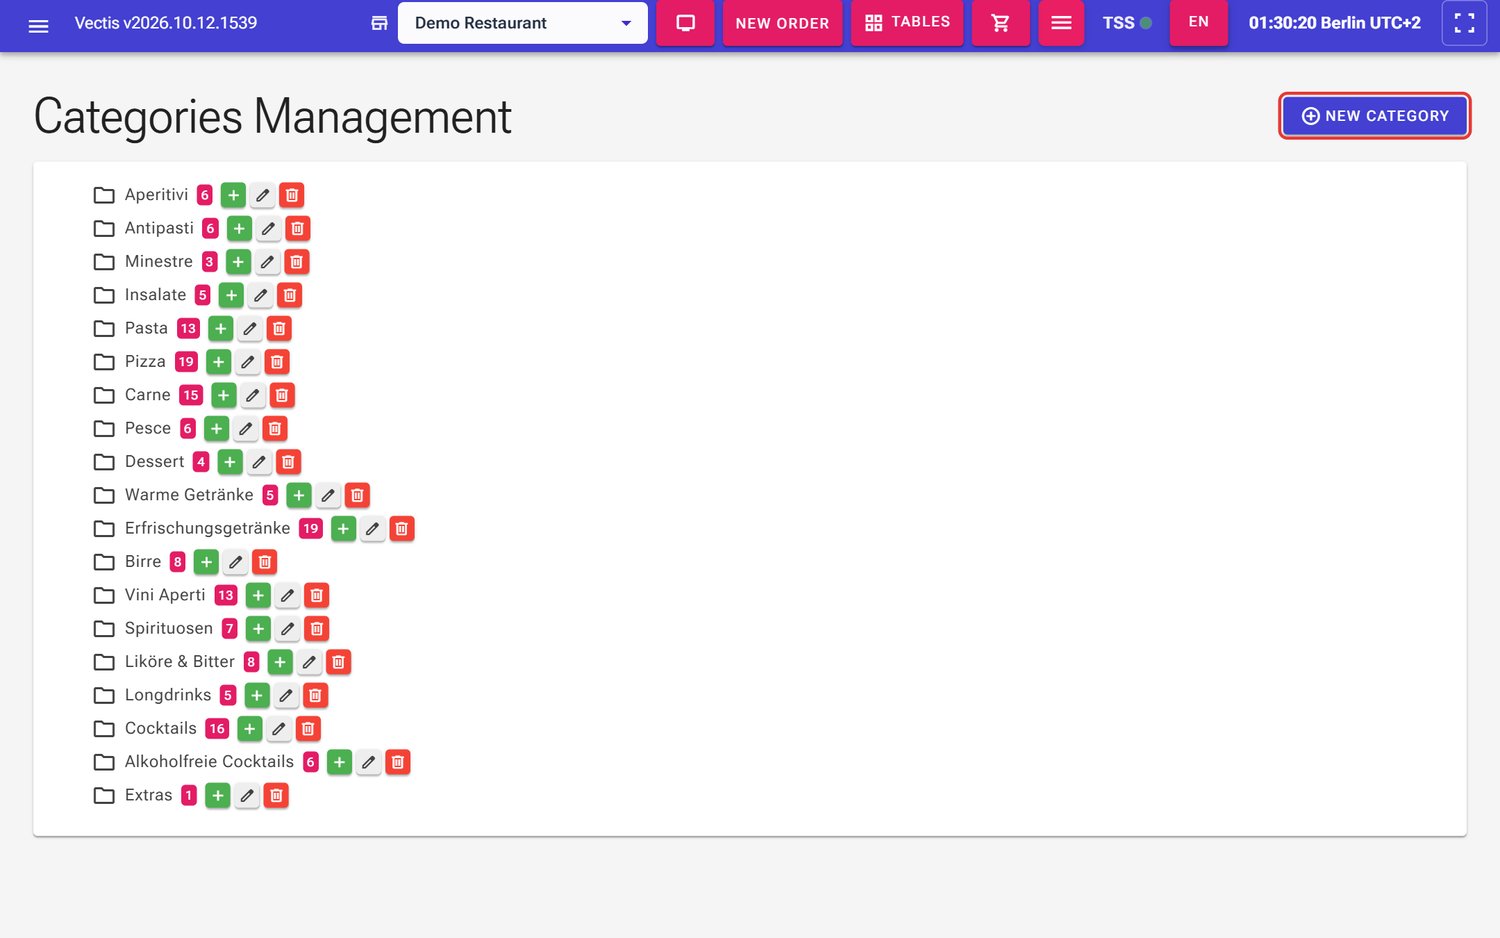
Task: Add subcategory to Insalate
Action: 231,295
